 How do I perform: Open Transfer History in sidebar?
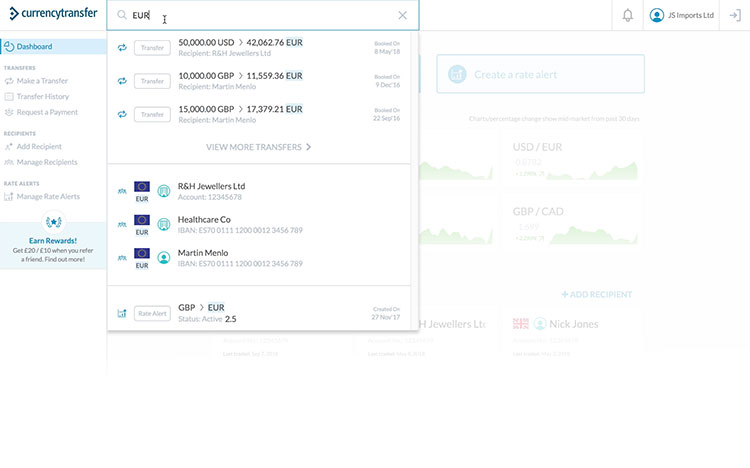pos(43,97)
